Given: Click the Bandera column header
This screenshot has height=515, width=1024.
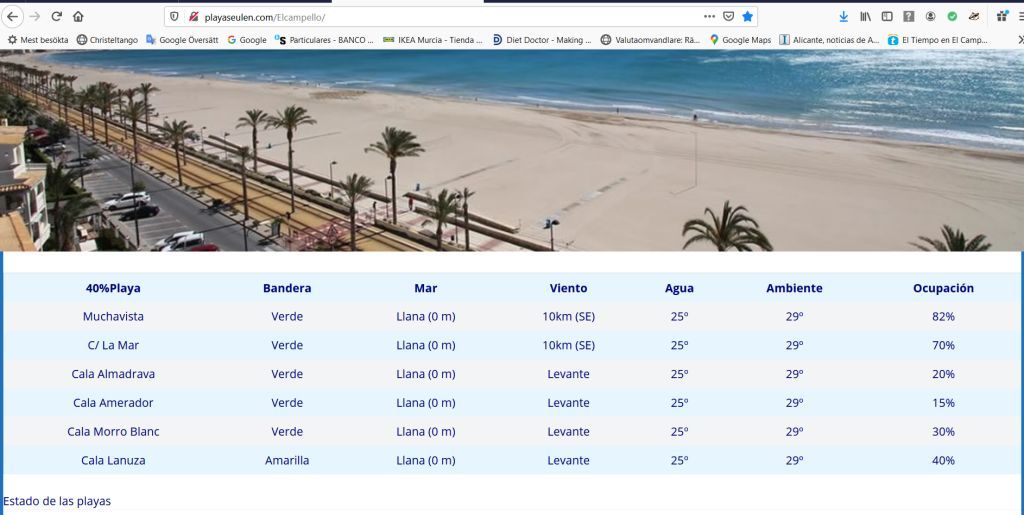Looking at the screenshot, I should tap(287, 288).
